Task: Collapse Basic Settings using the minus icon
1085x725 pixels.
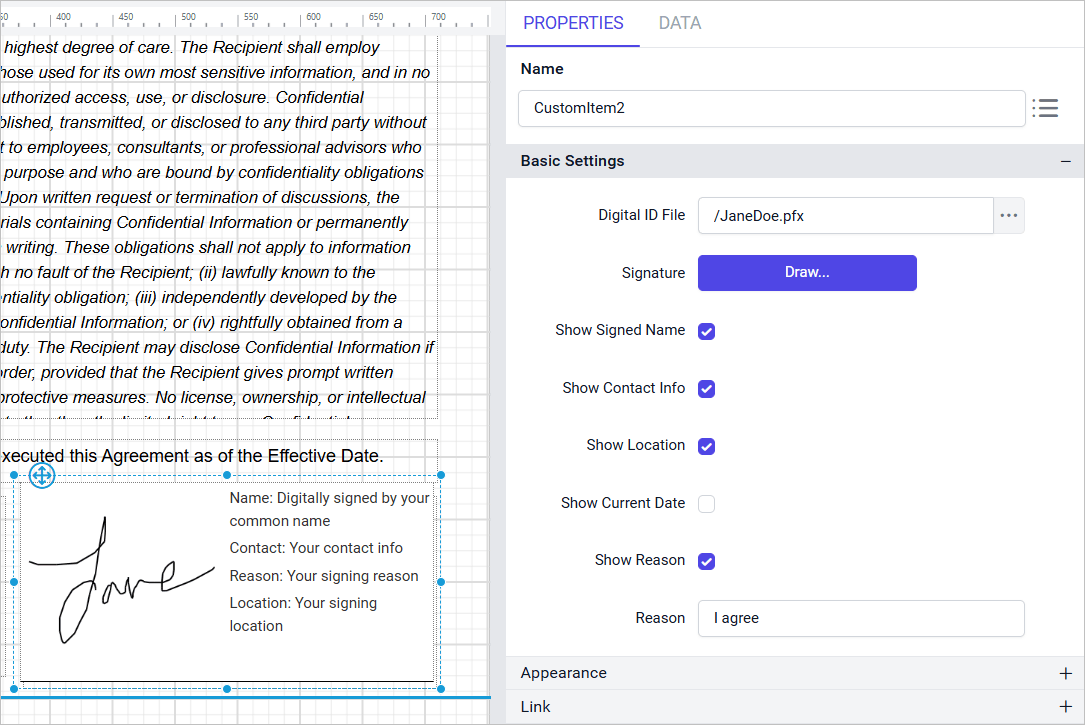Action: click(1065, 161)
